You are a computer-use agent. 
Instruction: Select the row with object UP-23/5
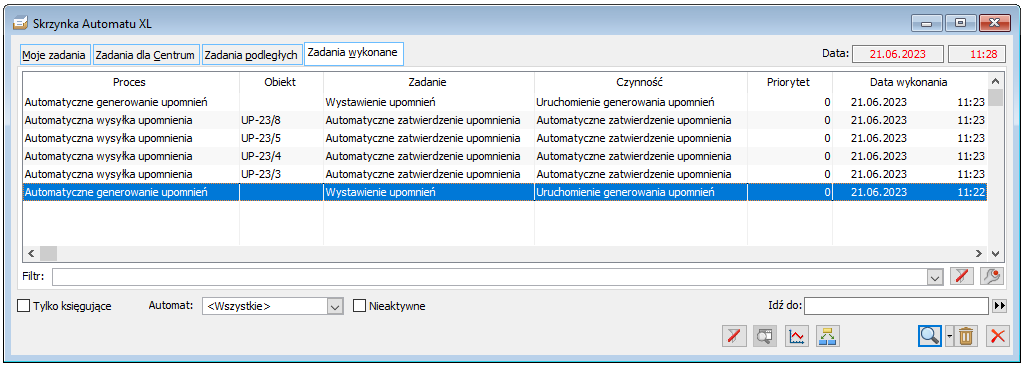pyautogui.click(x=505, y=139)
